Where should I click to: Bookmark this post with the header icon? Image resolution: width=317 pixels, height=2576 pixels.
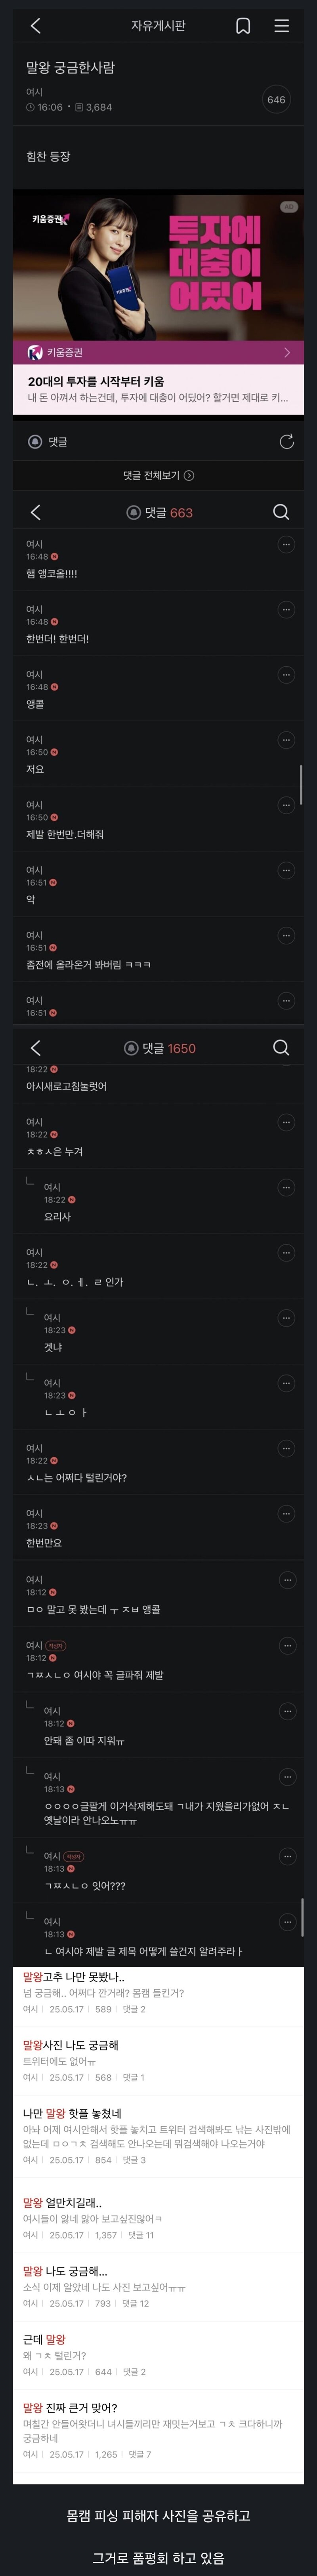tap(243, 26)
